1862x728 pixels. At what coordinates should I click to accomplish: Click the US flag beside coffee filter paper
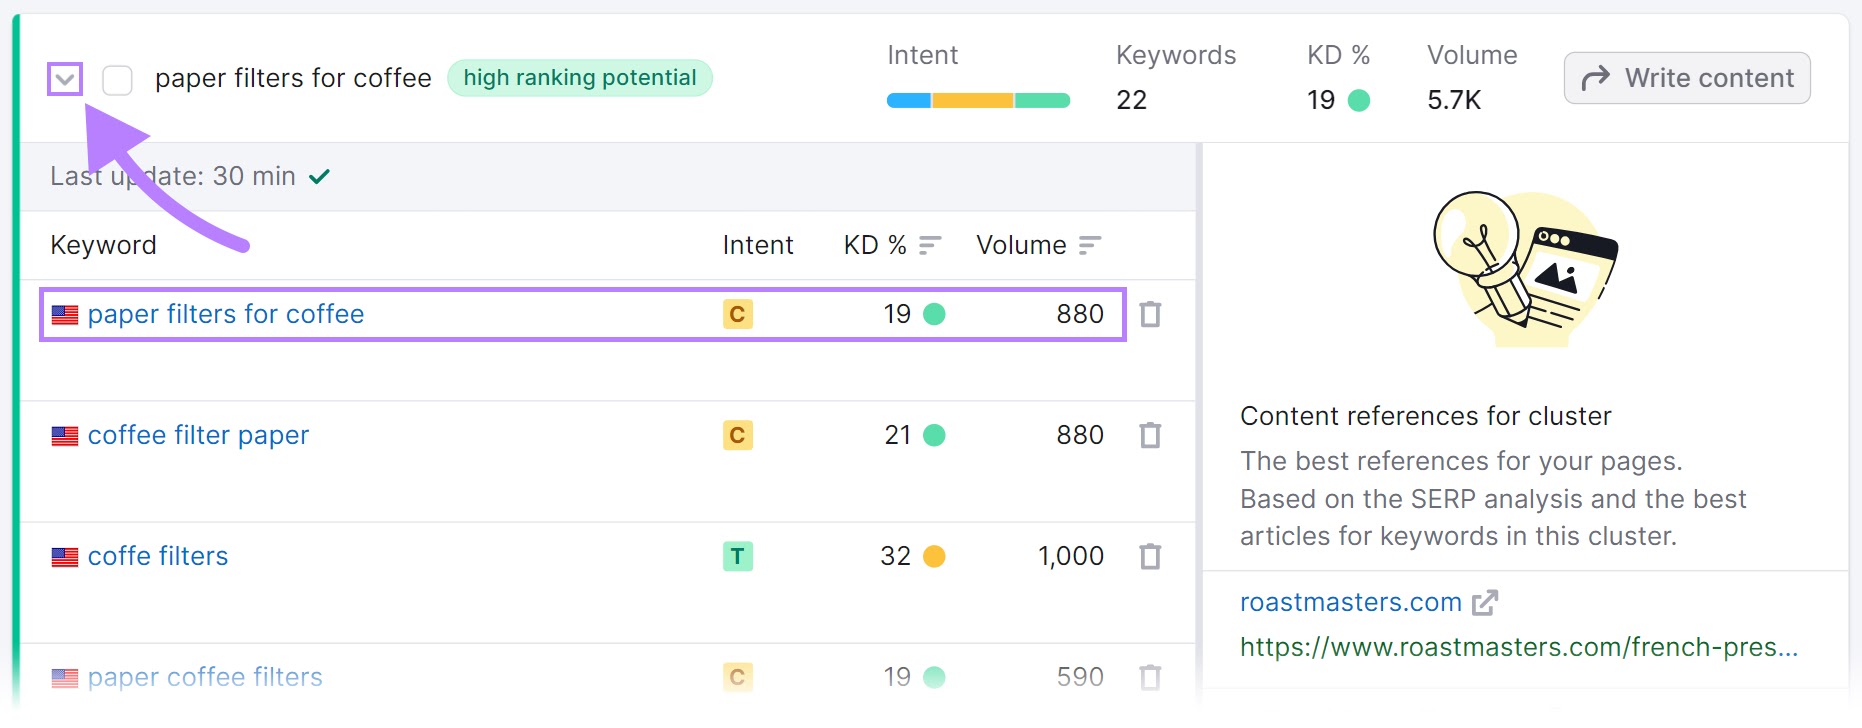65,436
